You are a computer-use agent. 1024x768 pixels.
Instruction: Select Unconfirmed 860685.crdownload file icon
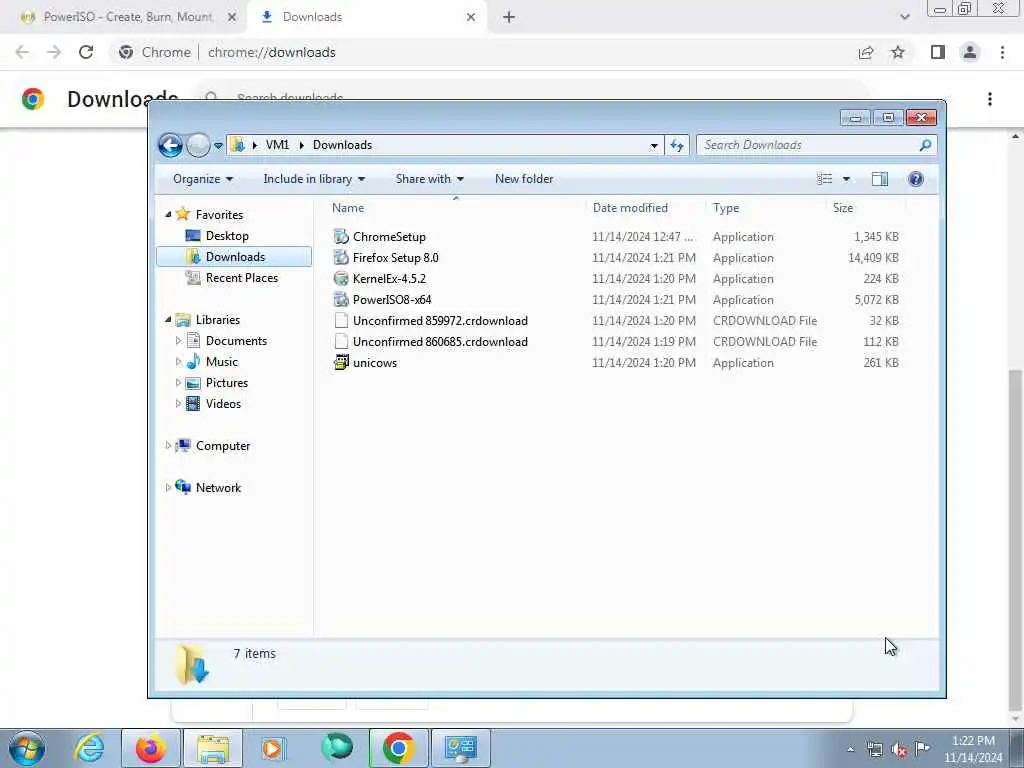[341, 342]
